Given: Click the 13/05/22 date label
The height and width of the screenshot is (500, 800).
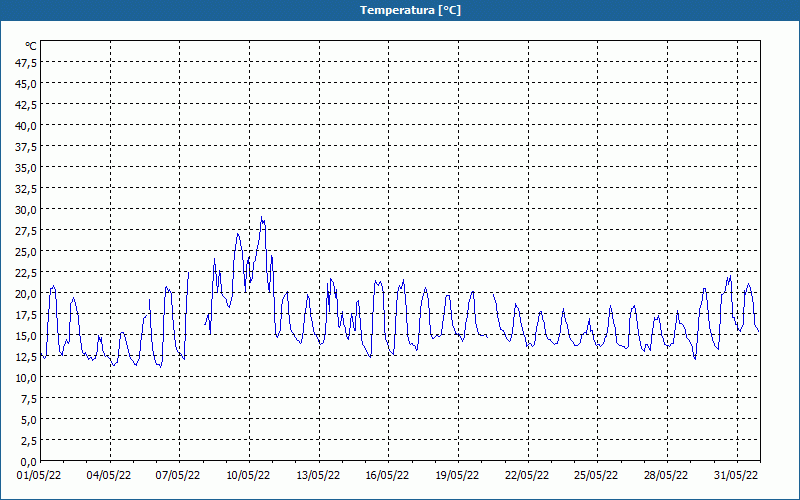Looking at the screenshot, I should (x=318, y=476).
